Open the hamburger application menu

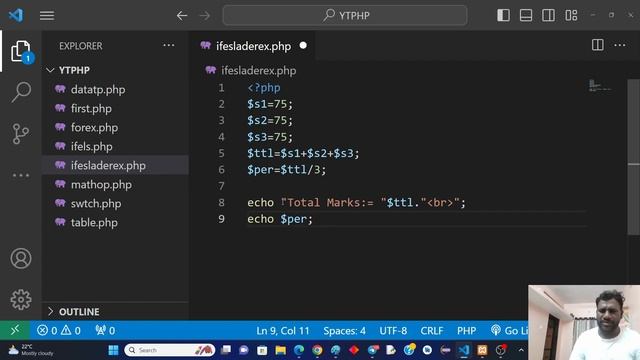pyautogui.click(x=47, y=16)
